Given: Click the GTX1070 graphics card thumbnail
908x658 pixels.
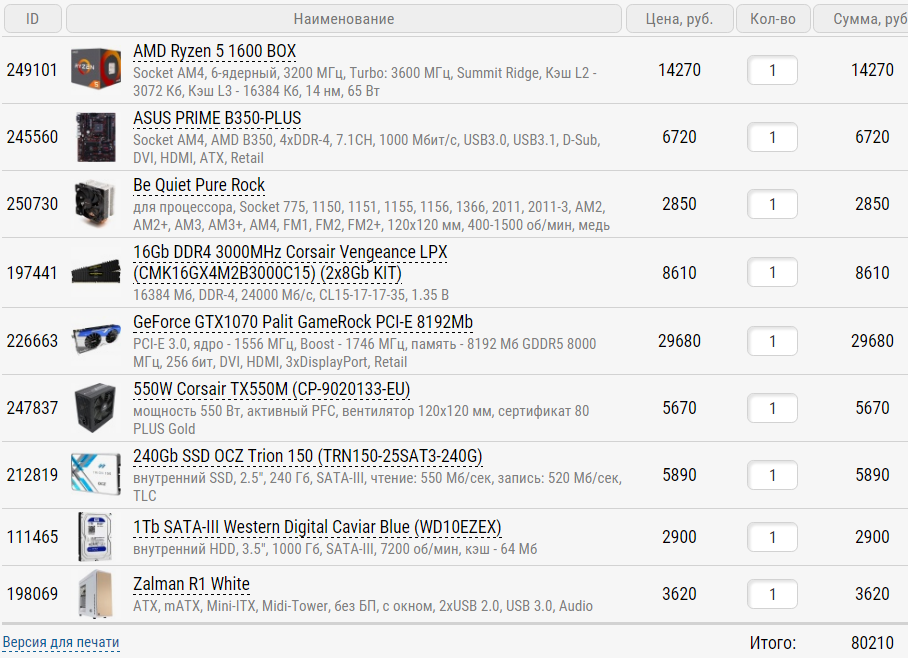Looking at the screenshot, I should (x=96, y=338).
